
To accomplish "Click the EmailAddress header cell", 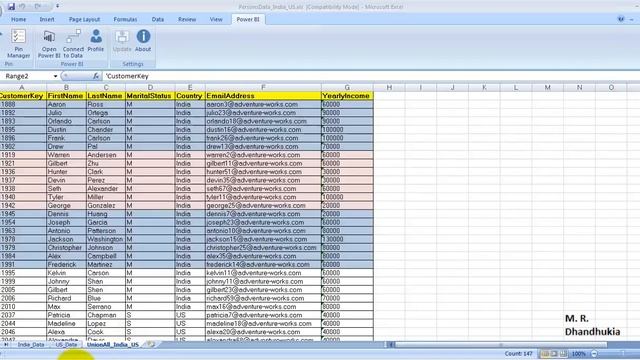I will 263,96.
